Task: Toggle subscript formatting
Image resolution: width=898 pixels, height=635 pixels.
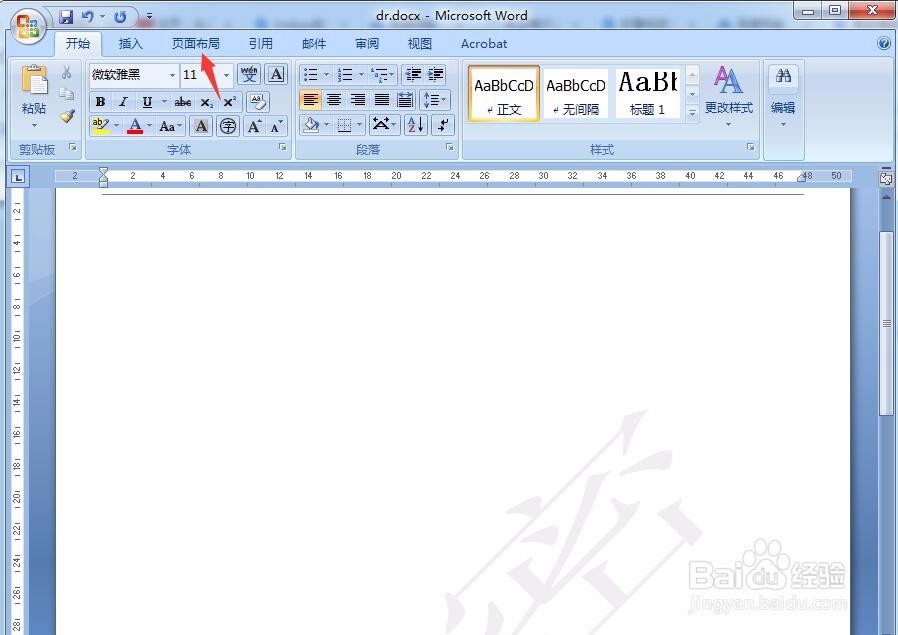Action: click(206, 102)
